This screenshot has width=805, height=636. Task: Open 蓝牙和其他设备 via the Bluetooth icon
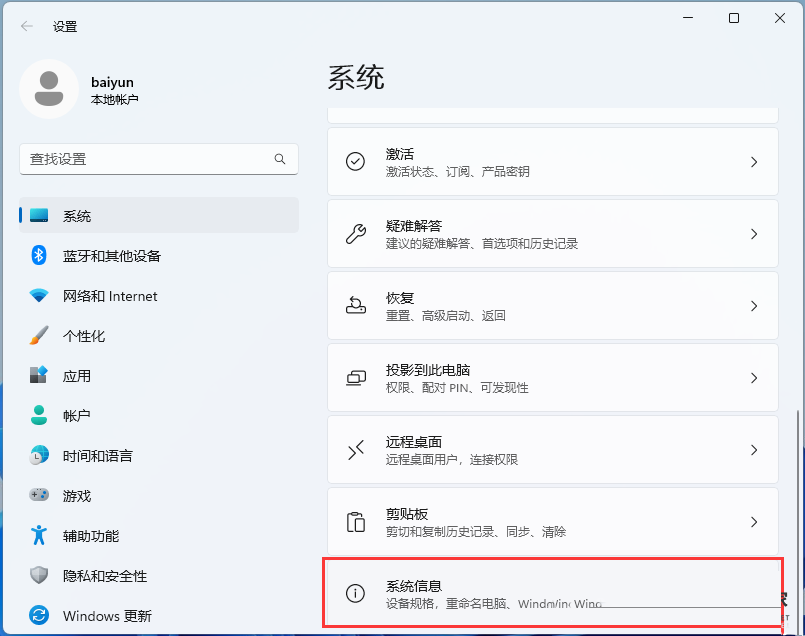[37, 256]
